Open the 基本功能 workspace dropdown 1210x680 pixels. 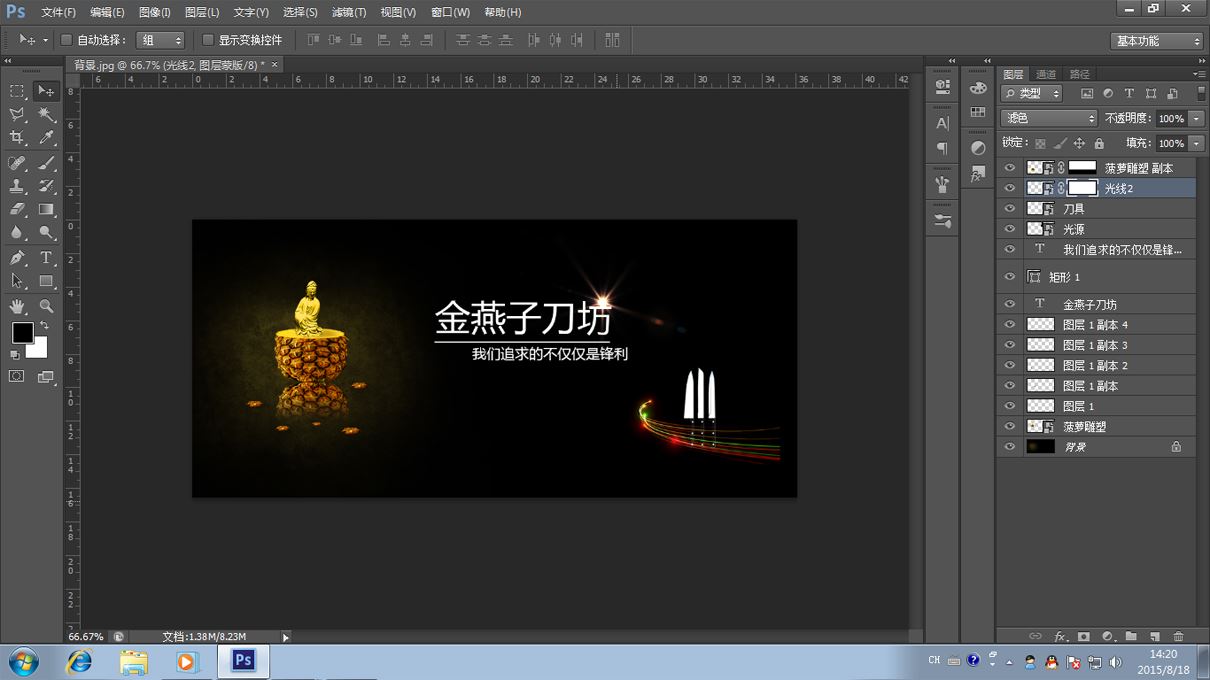pyautogui.click(x=1156, y=41)
